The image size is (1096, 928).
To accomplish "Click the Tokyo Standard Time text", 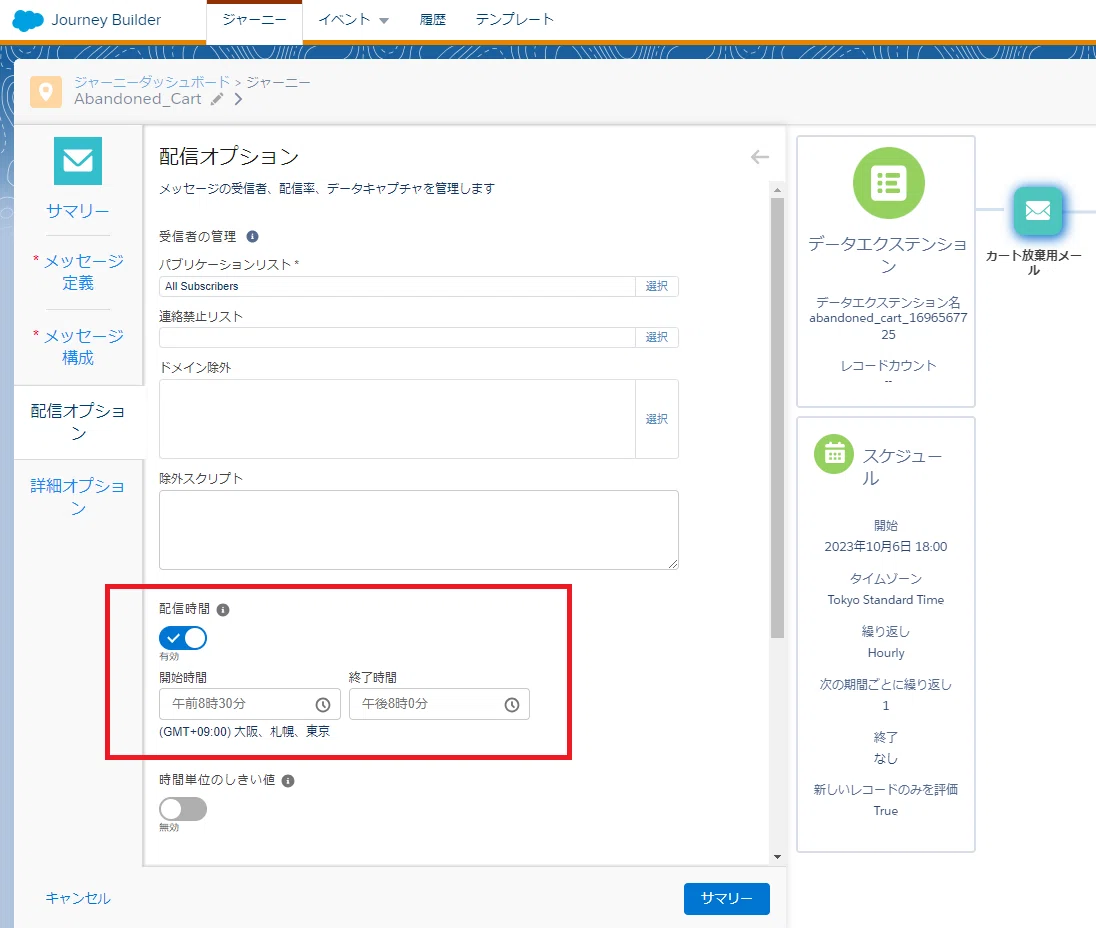I will pyautogui.click(x=886, y=600).
